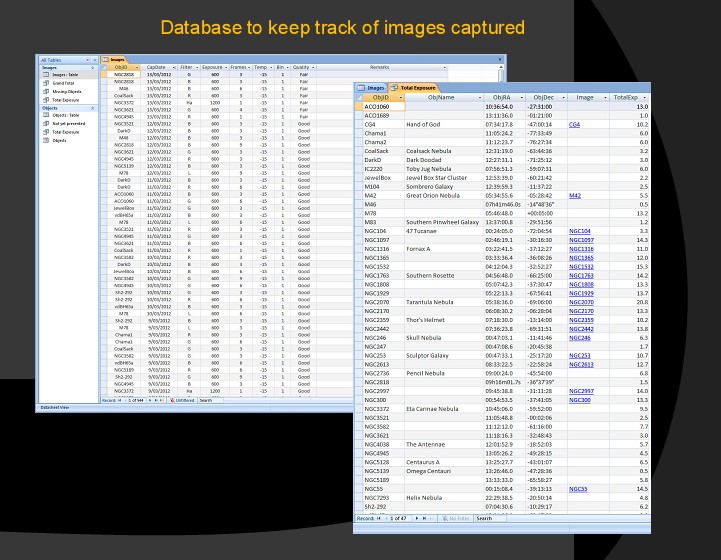Viewport: 721px width, 560px height.
Task: Switch to the Total Exposure tab in front window
Action: click(x=412, y=88)
